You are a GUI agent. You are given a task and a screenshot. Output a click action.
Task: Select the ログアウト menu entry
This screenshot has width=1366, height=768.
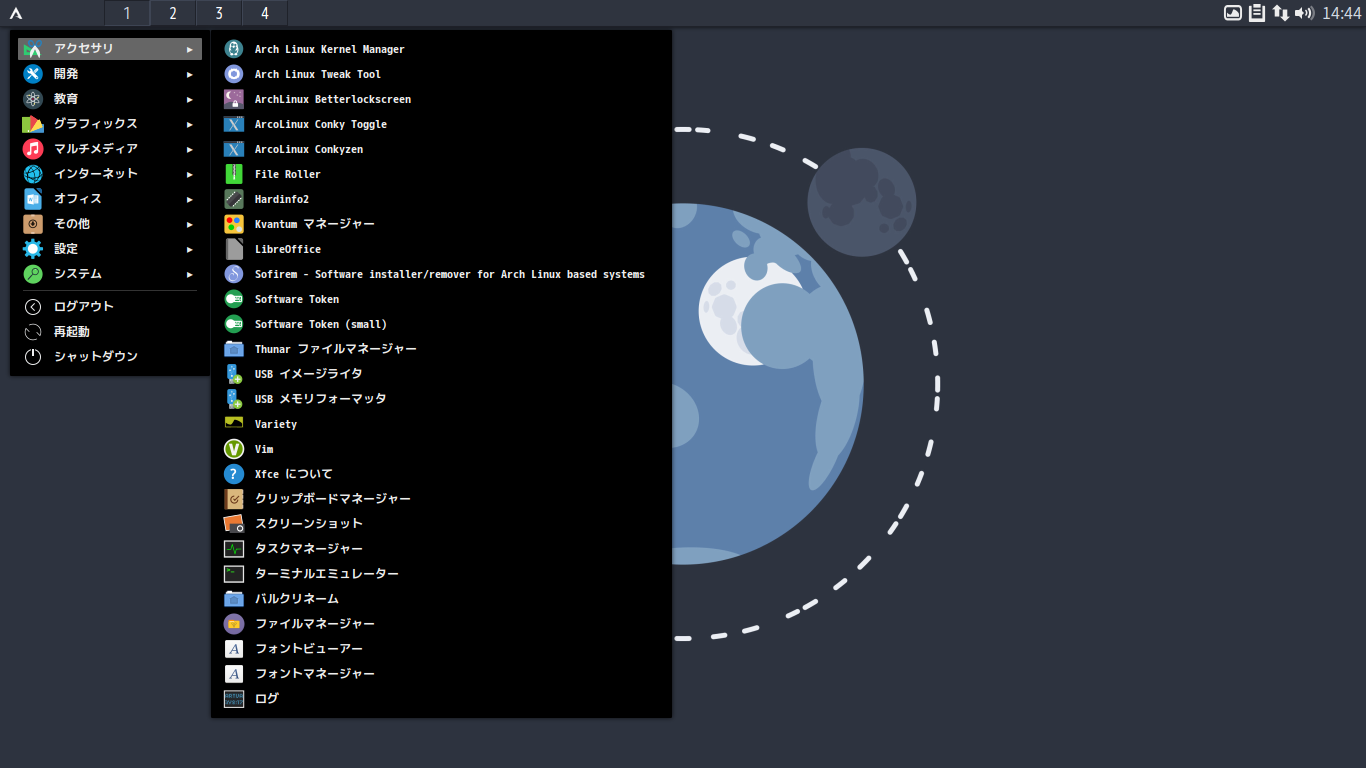click(x=110, y=307)
